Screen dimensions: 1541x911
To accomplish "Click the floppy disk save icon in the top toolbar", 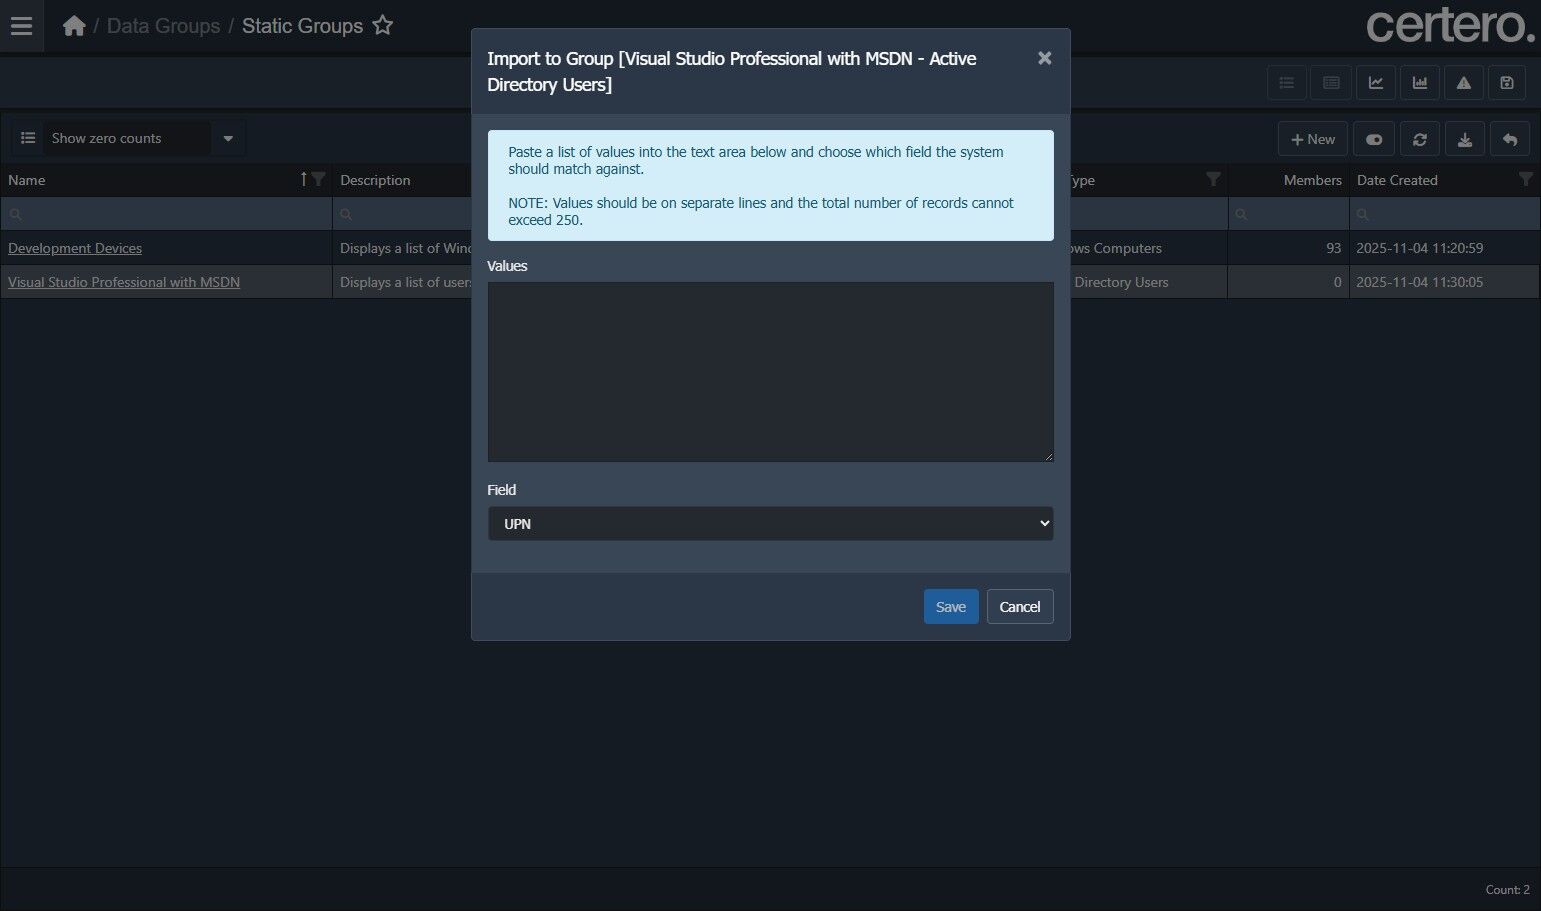I will (x=1507, y=83).
